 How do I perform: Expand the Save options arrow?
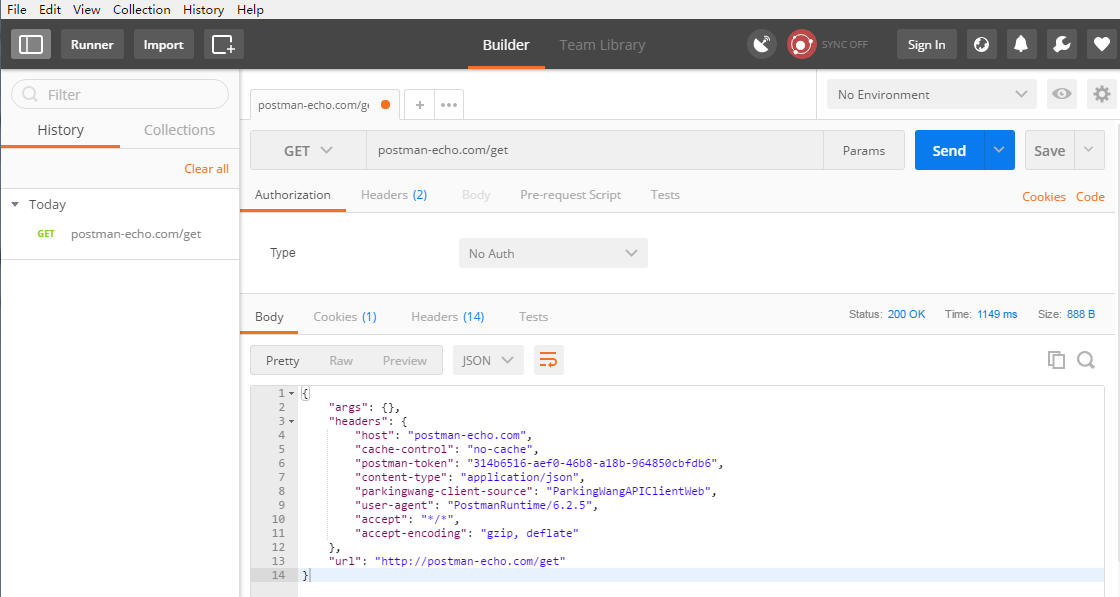[1089, 150]
